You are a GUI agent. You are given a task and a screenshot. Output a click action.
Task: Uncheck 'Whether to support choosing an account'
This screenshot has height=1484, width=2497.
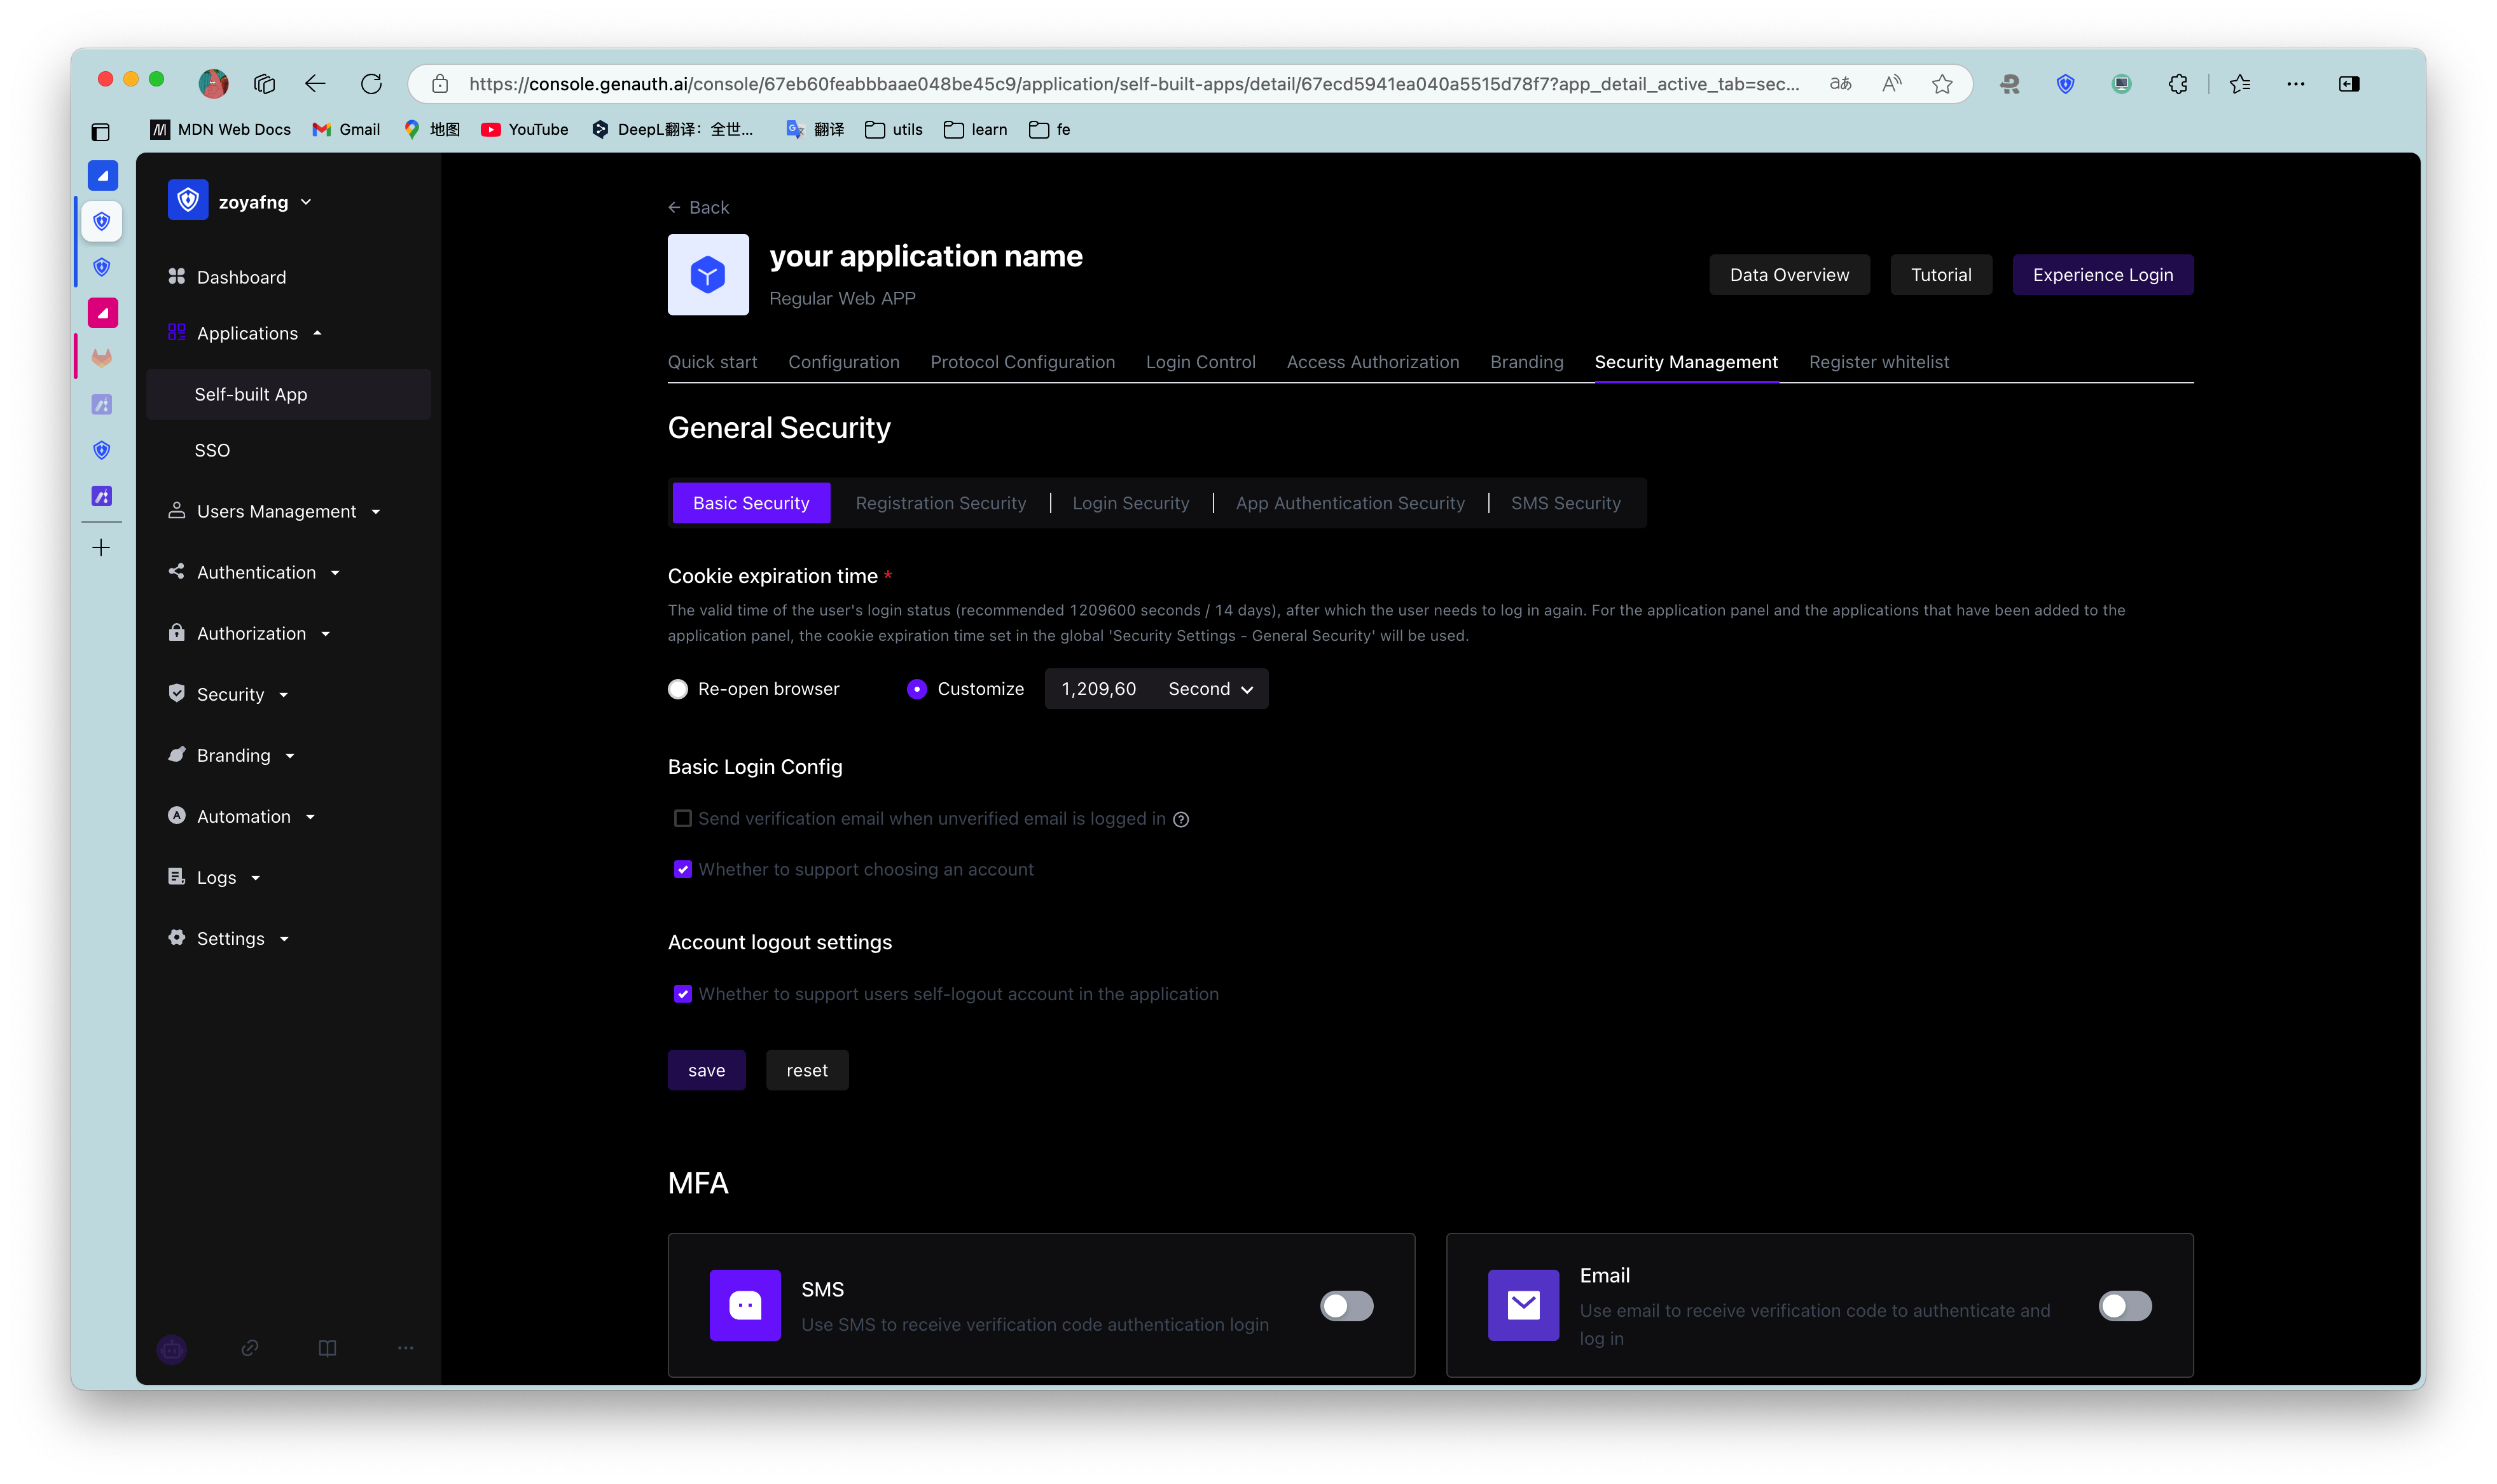(x=683, y=869)
